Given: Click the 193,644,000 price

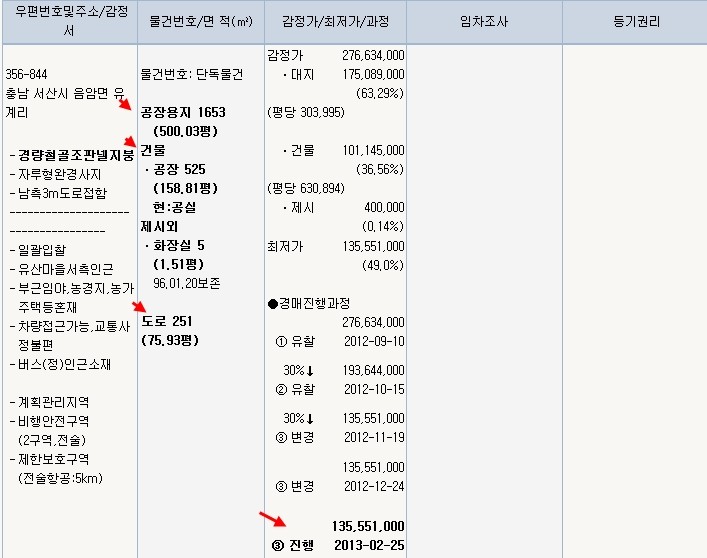Looking at the screenshot, I should [373, 370].
